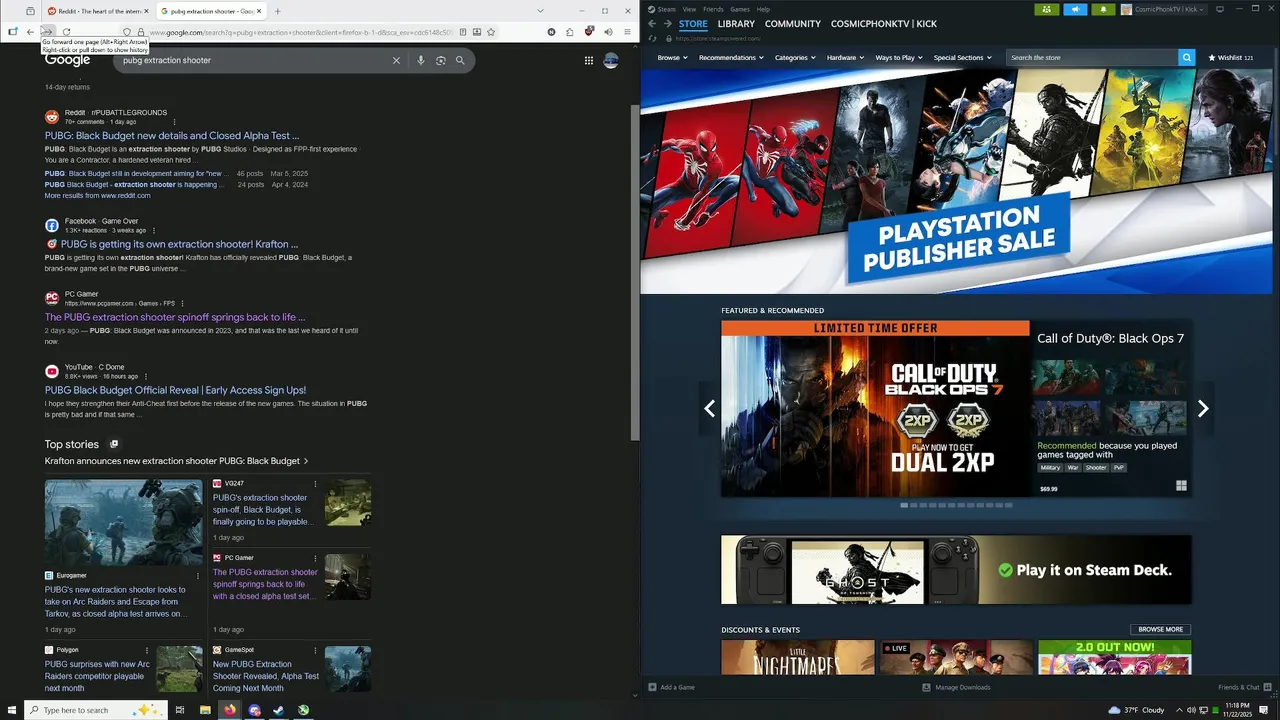Viewport: 1280px width, 720px height.
Task: Start Google voice search microphone
Action: 420,60
